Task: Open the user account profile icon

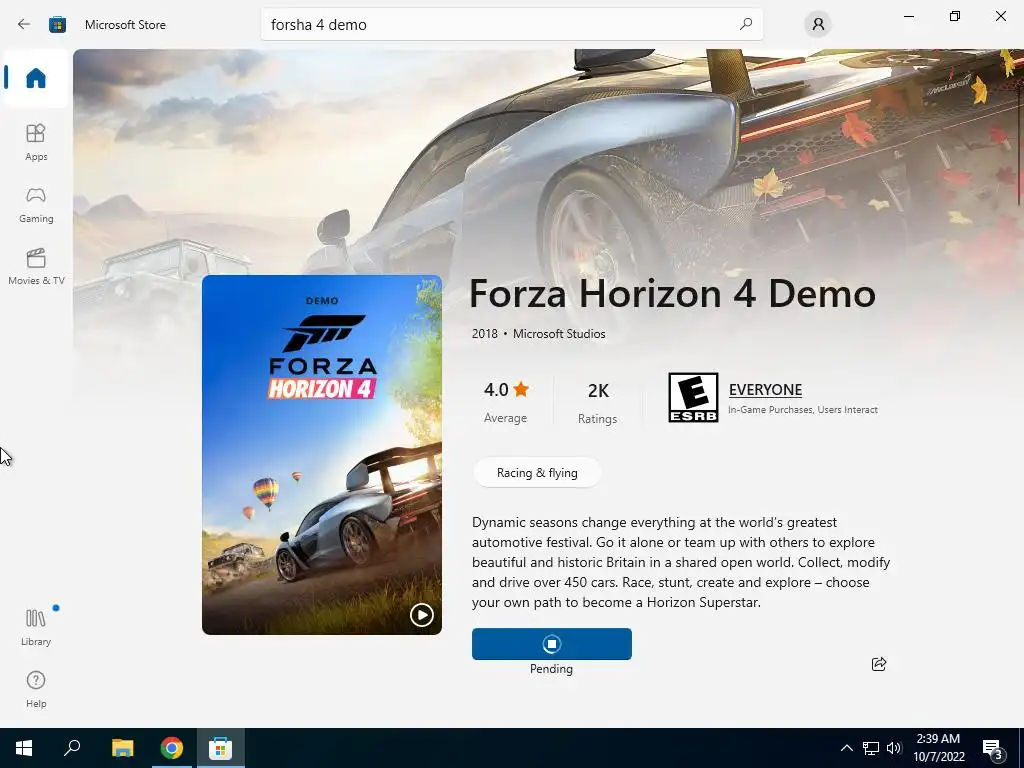Action: pos(818,24)
